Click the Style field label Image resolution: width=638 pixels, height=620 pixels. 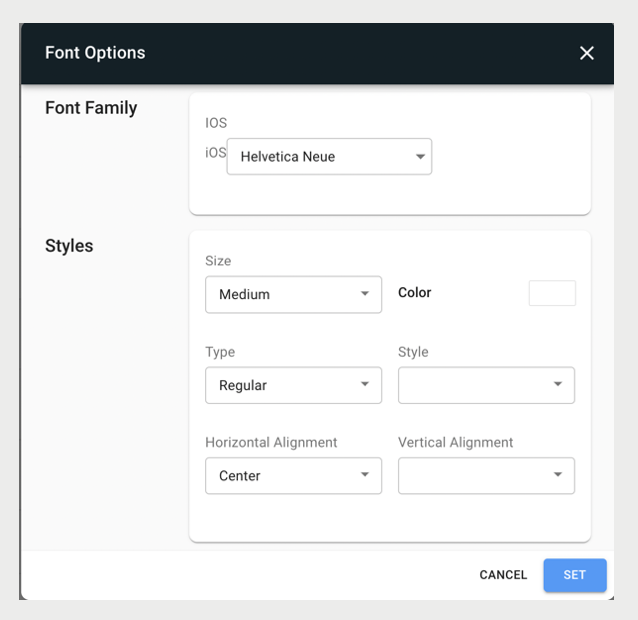(413, 352)
